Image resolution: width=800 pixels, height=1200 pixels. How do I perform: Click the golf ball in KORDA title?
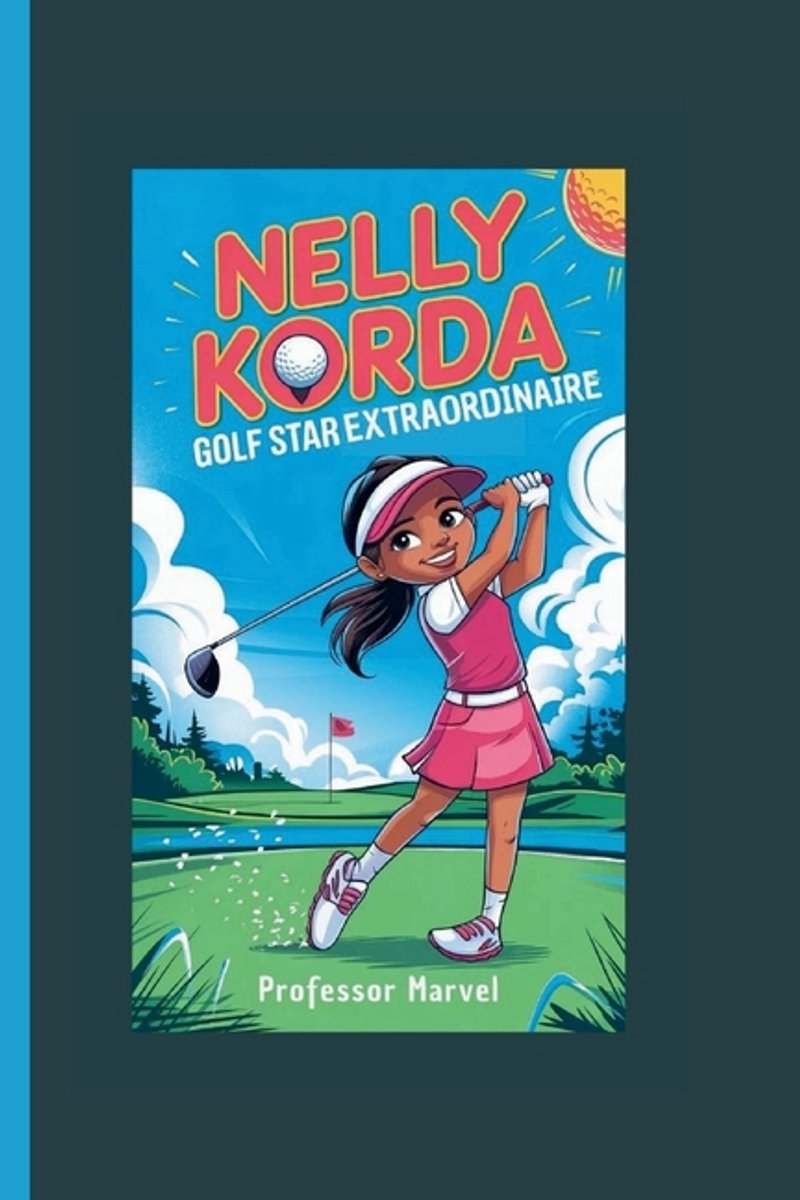pyautogui.click(x=300, y=361)
